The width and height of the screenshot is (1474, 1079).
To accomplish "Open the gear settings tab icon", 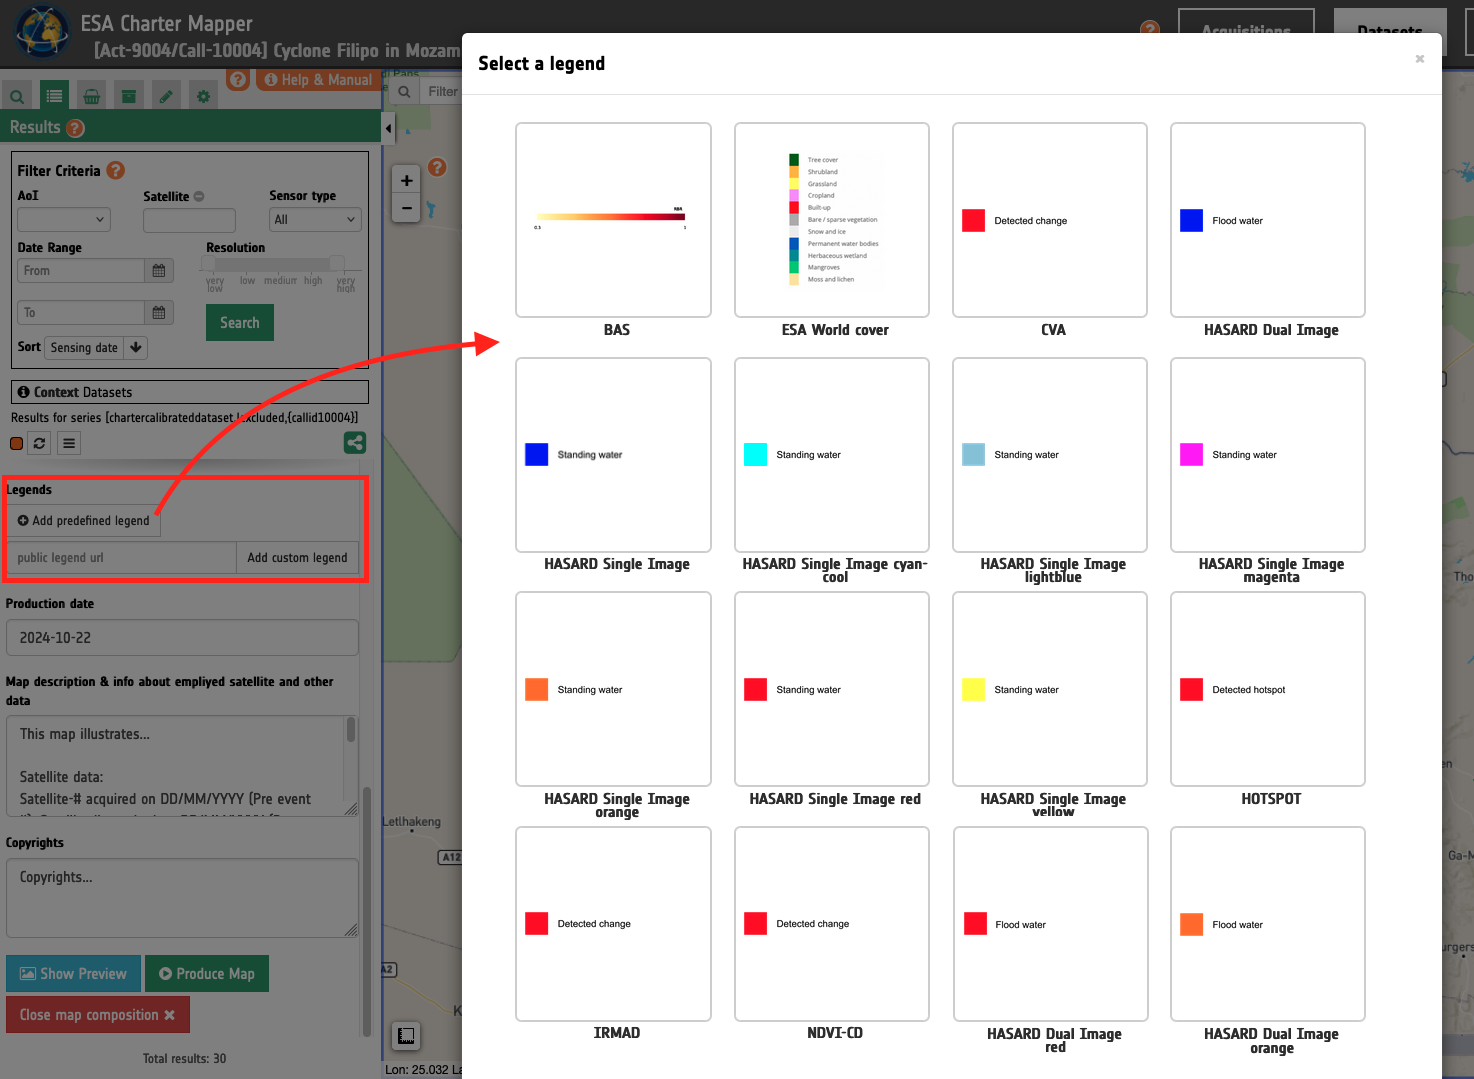I will [x=203, y=96].
